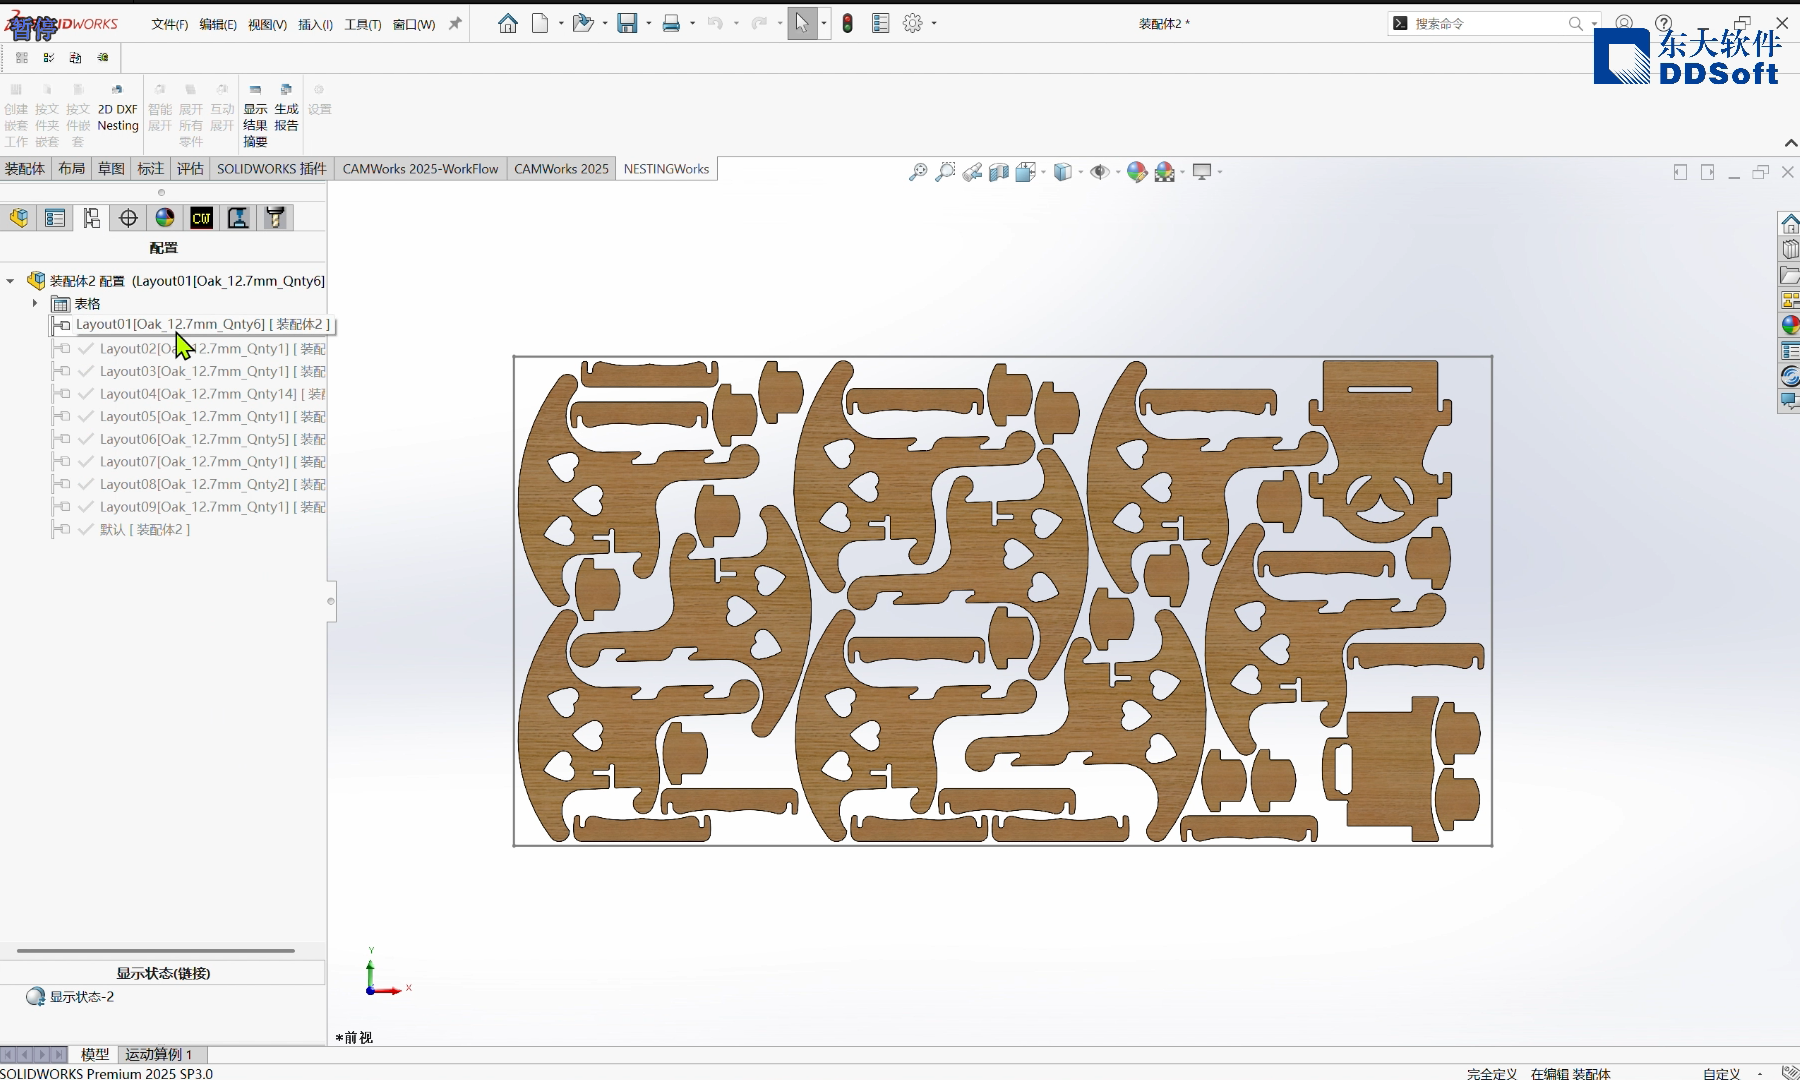Open the FeatureManager design tree tab
This screenshot has width=1800, height=1080.
19,218
